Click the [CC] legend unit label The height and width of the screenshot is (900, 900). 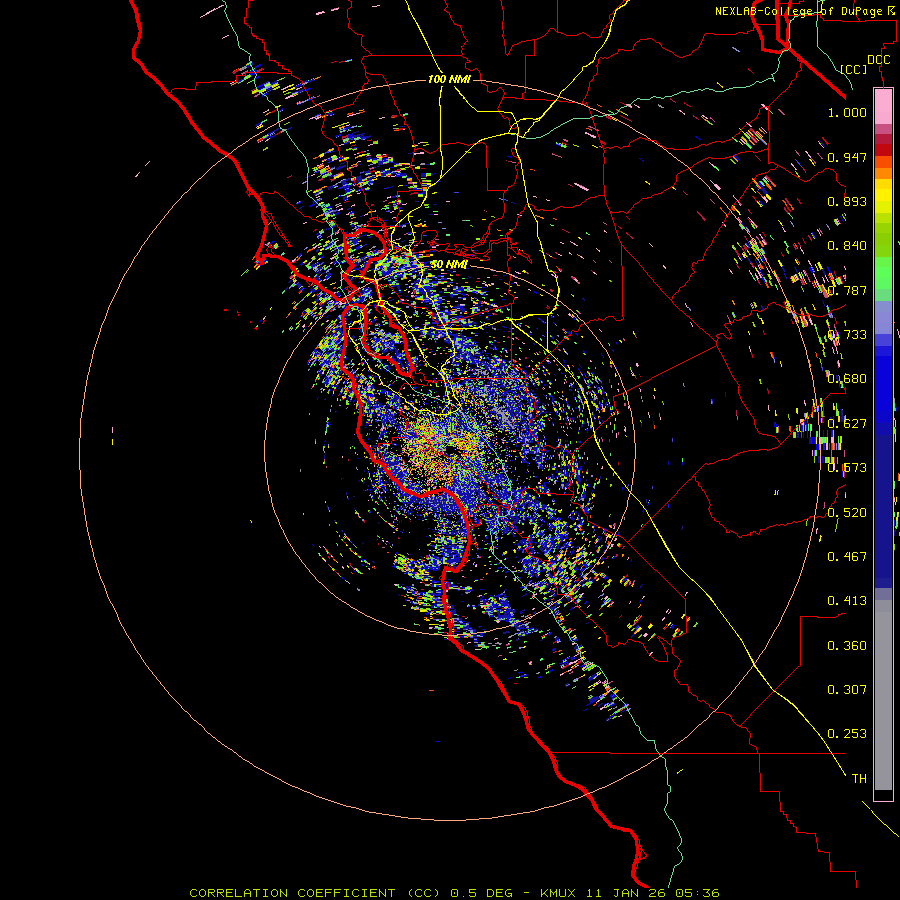(x=854, y=69)
